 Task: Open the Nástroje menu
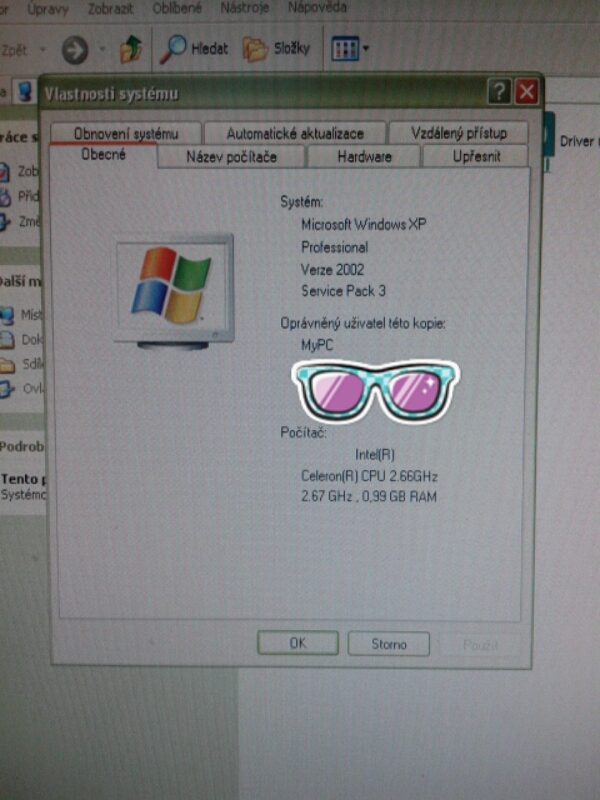click(244, 8)
